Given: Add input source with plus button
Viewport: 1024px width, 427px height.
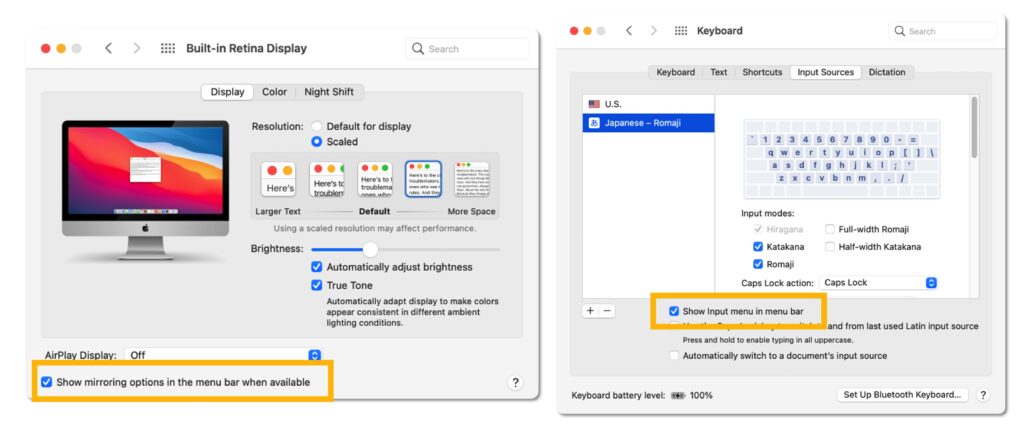Looking at the screenshot, I should click(590, 311).
